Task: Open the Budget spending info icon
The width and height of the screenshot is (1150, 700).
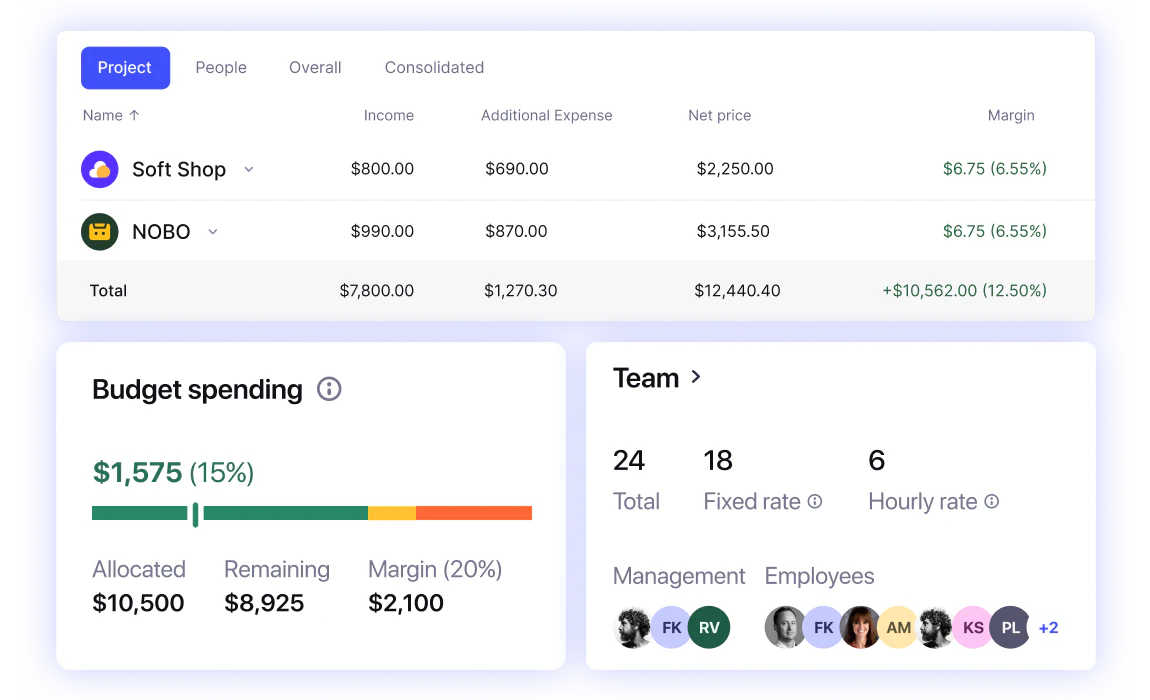Action: [x=329, y=389]
